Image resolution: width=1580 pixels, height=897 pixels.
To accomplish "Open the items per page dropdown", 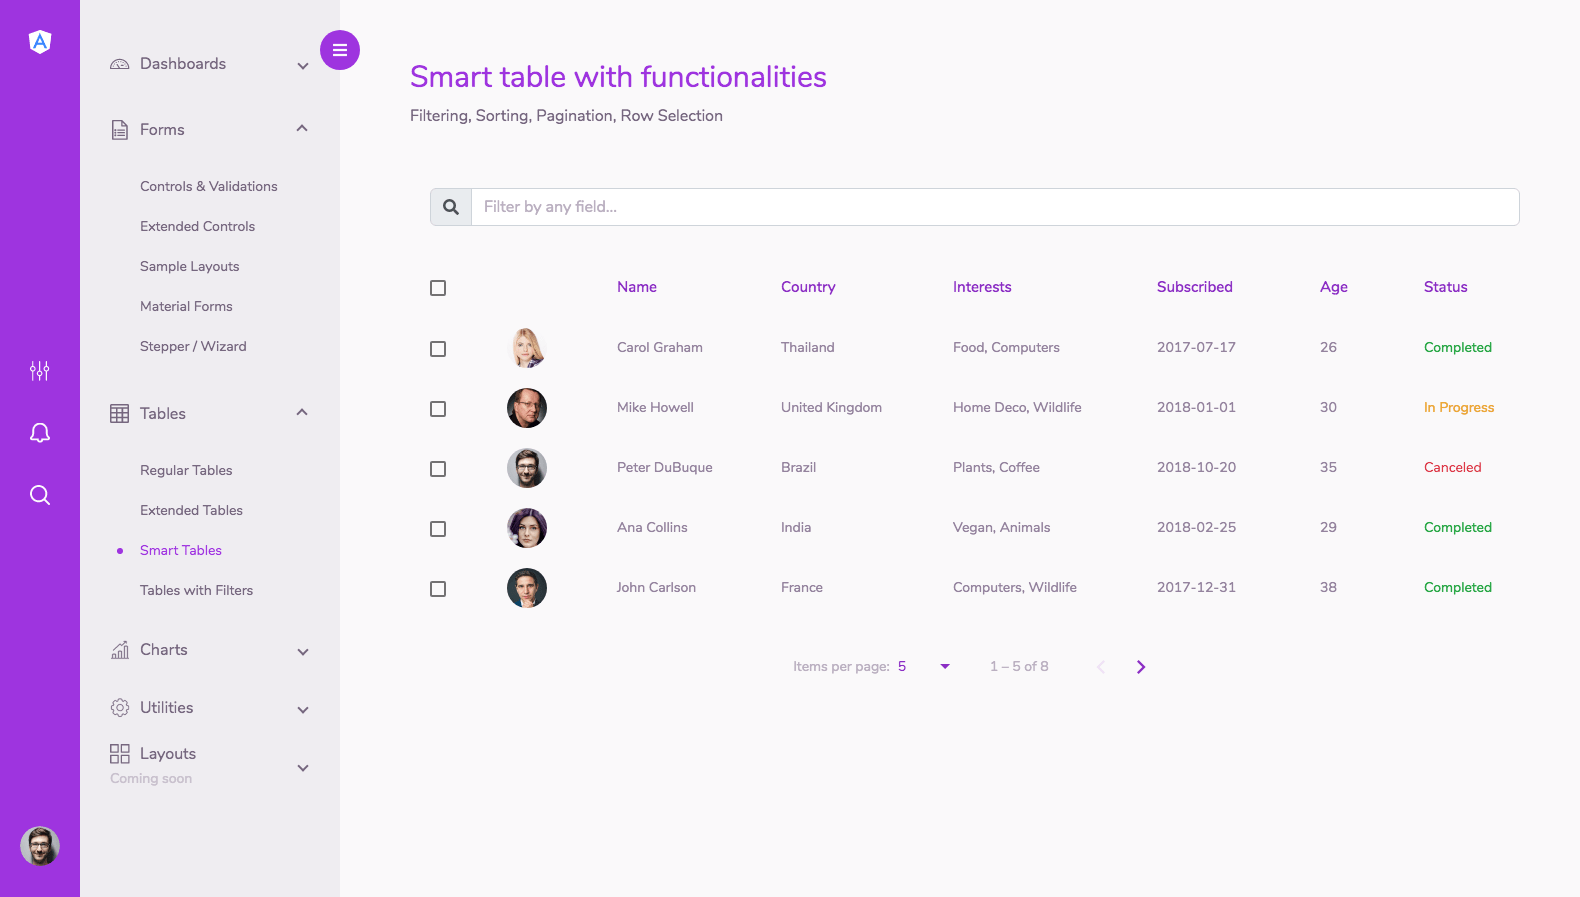I will point(924,667).
